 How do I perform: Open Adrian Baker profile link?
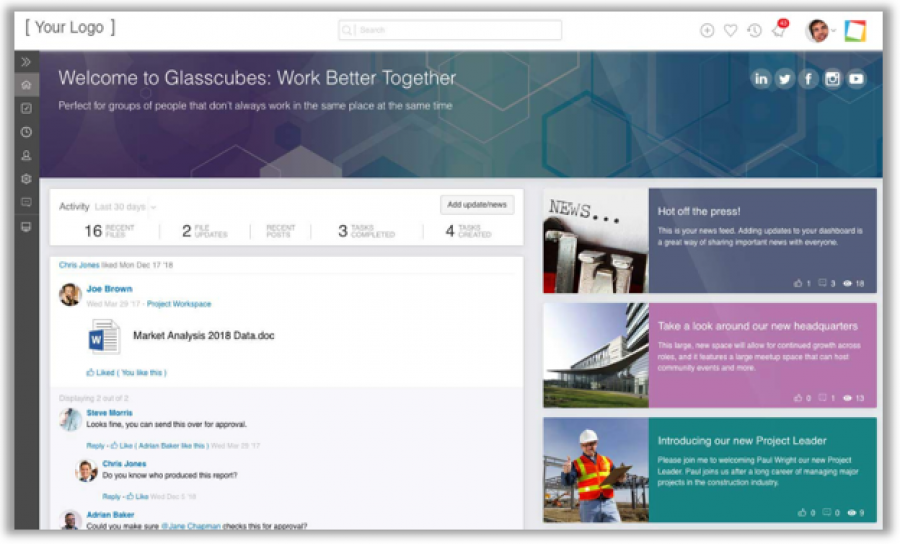pos(110,515)
